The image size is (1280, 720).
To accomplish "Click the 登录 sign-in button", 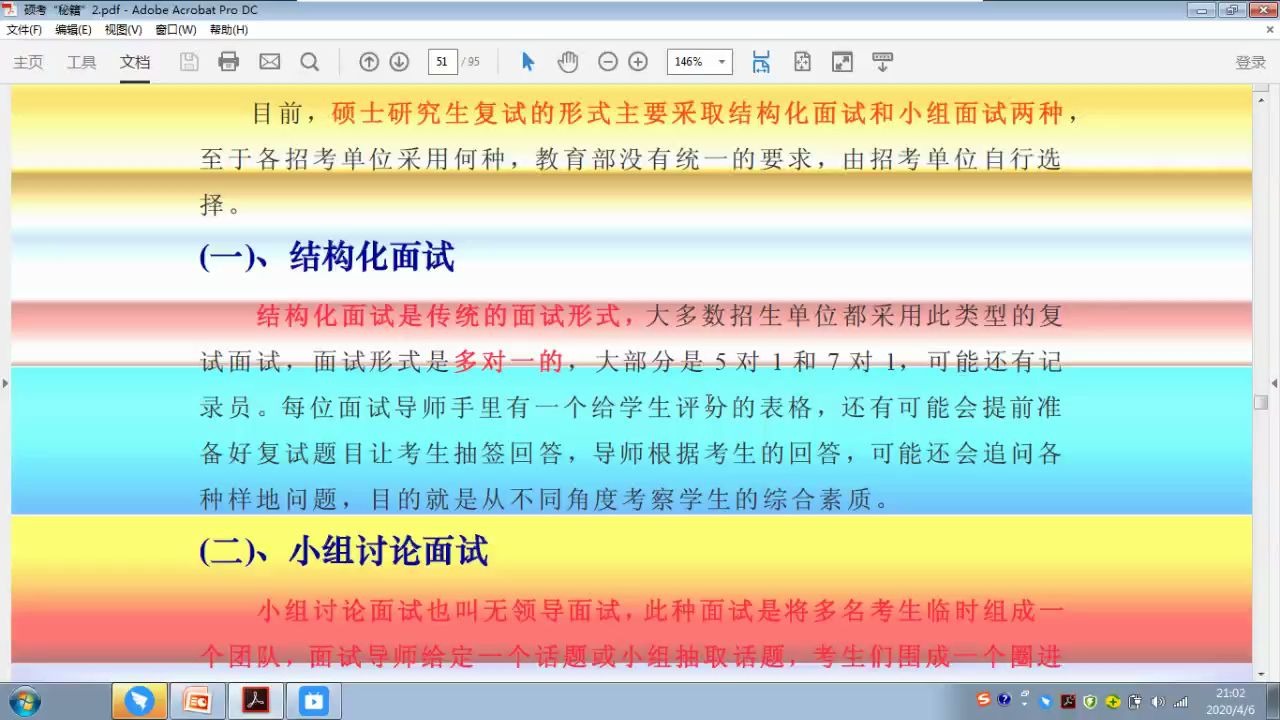I will pos(1249,61).
